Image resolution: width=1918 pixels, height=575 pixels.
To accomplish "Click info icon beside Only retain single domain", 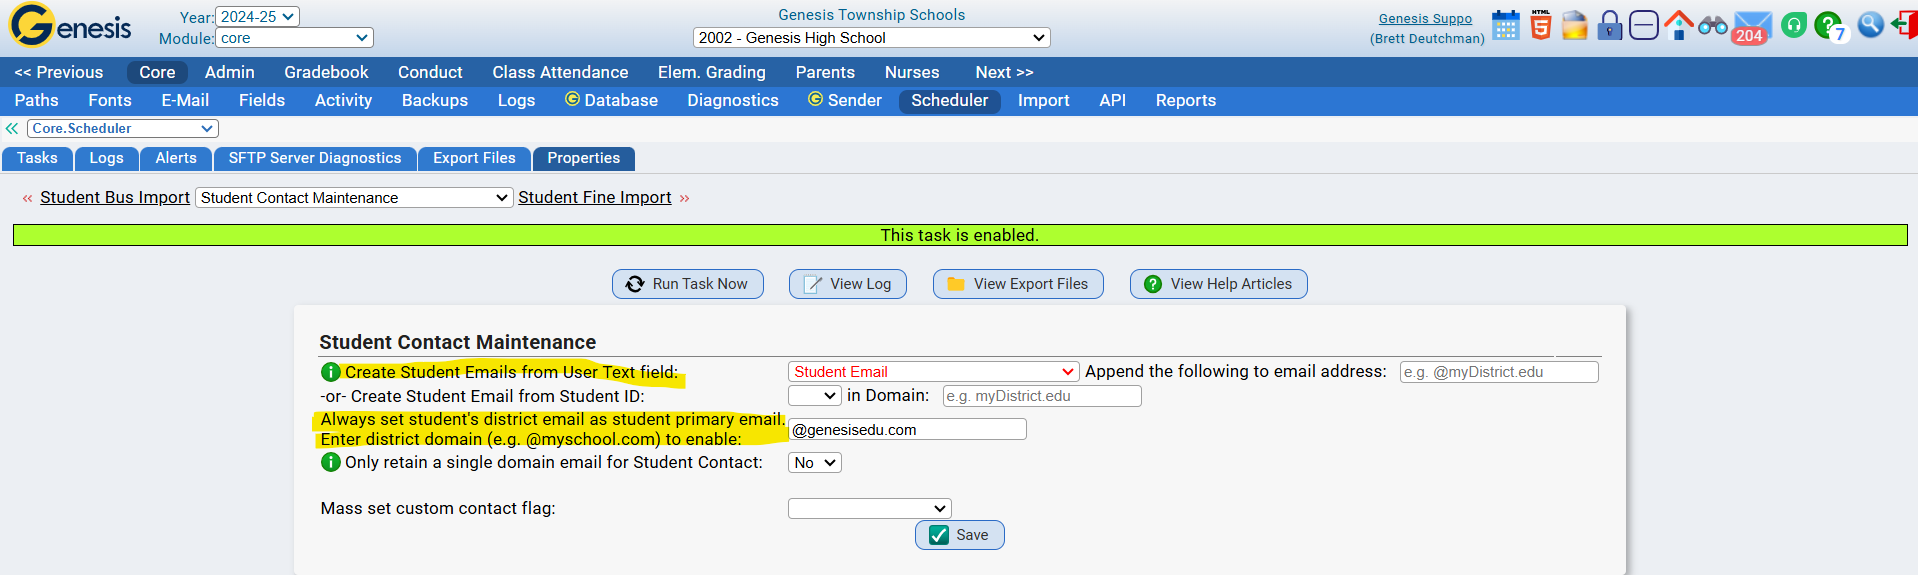I will (x=331, y=462).
